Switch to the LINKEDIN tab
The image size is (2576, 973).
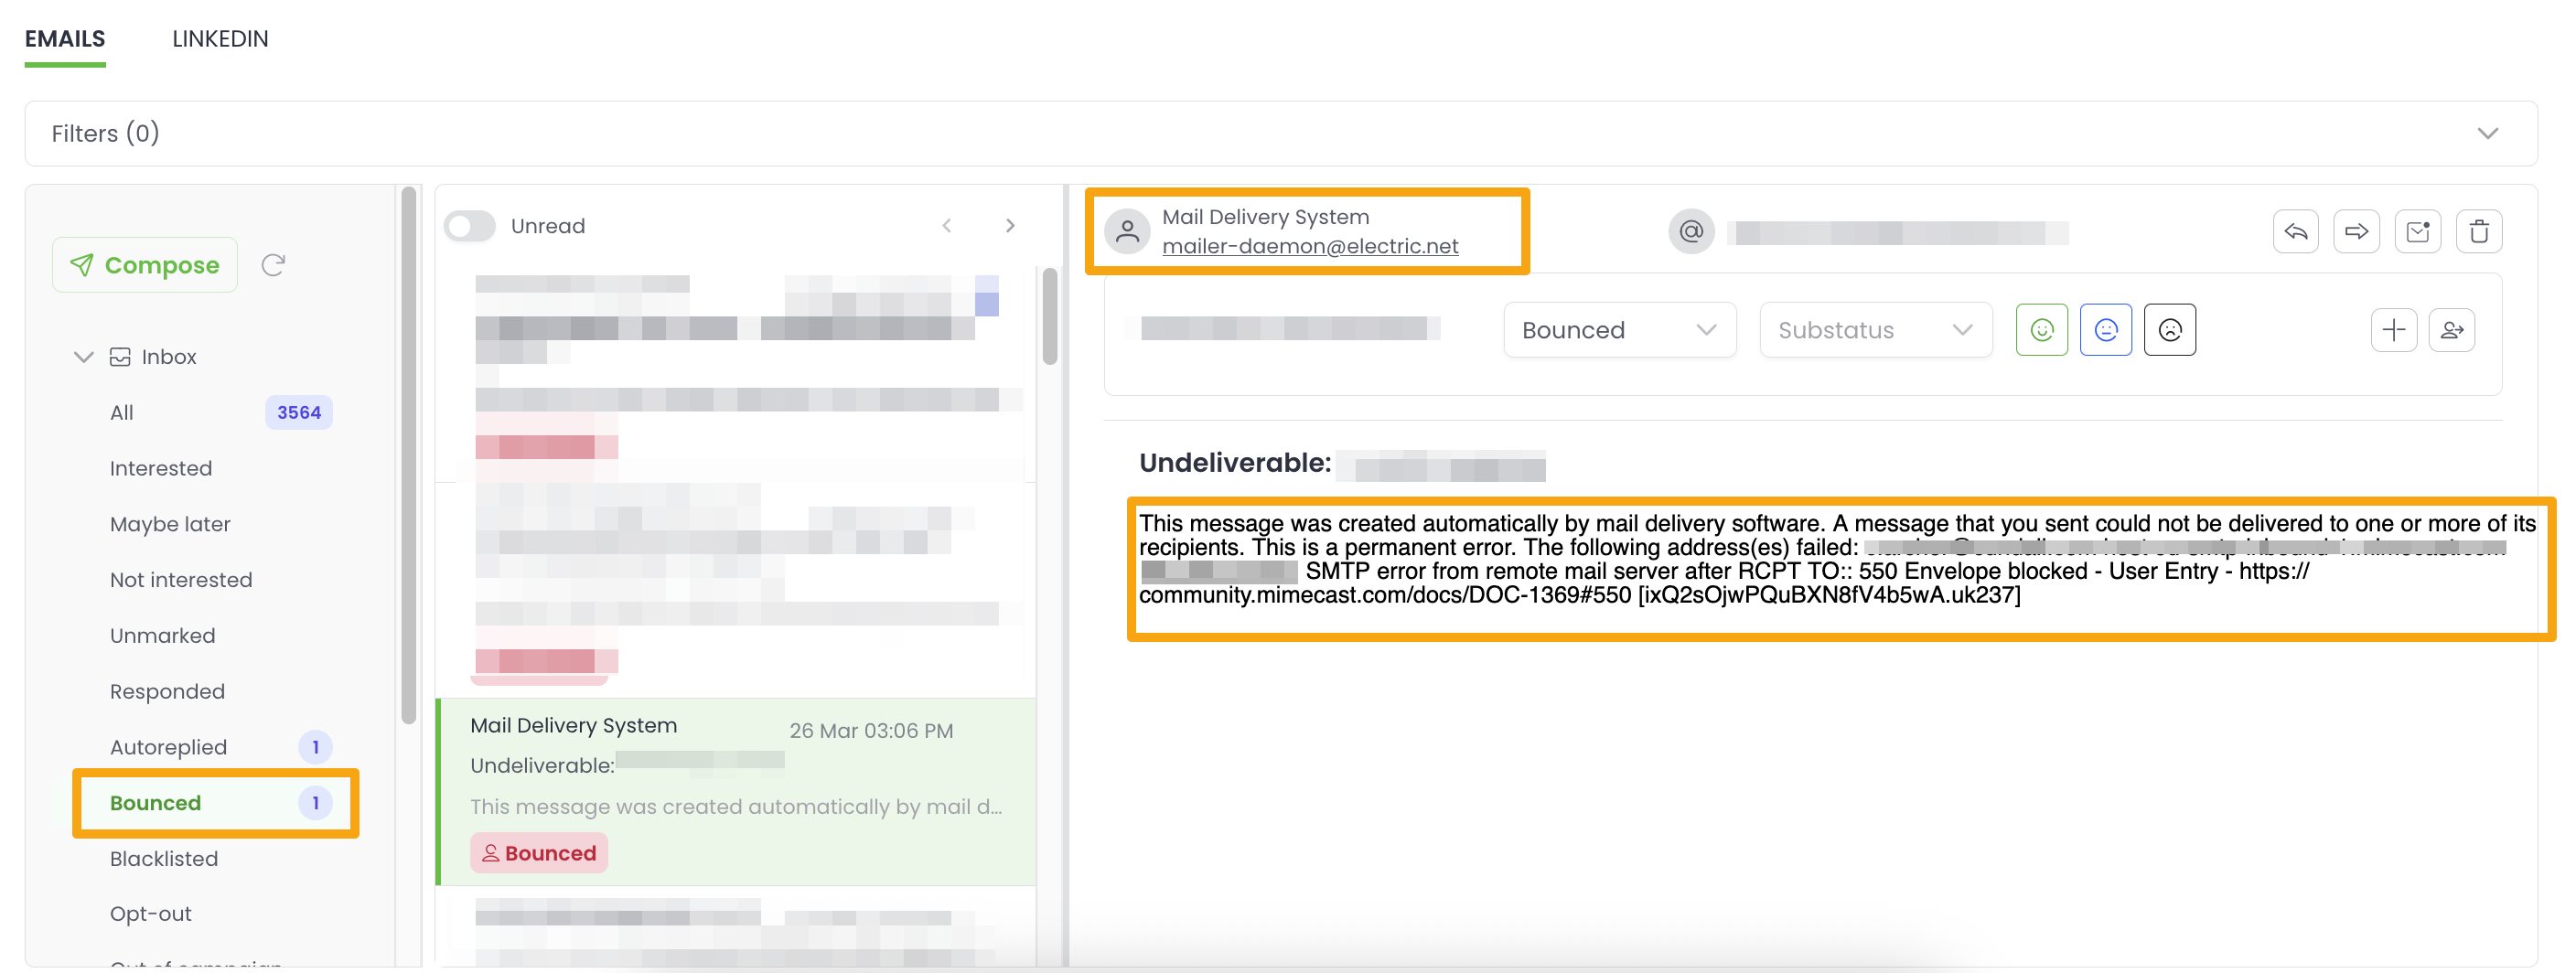(x=220, y=38)
